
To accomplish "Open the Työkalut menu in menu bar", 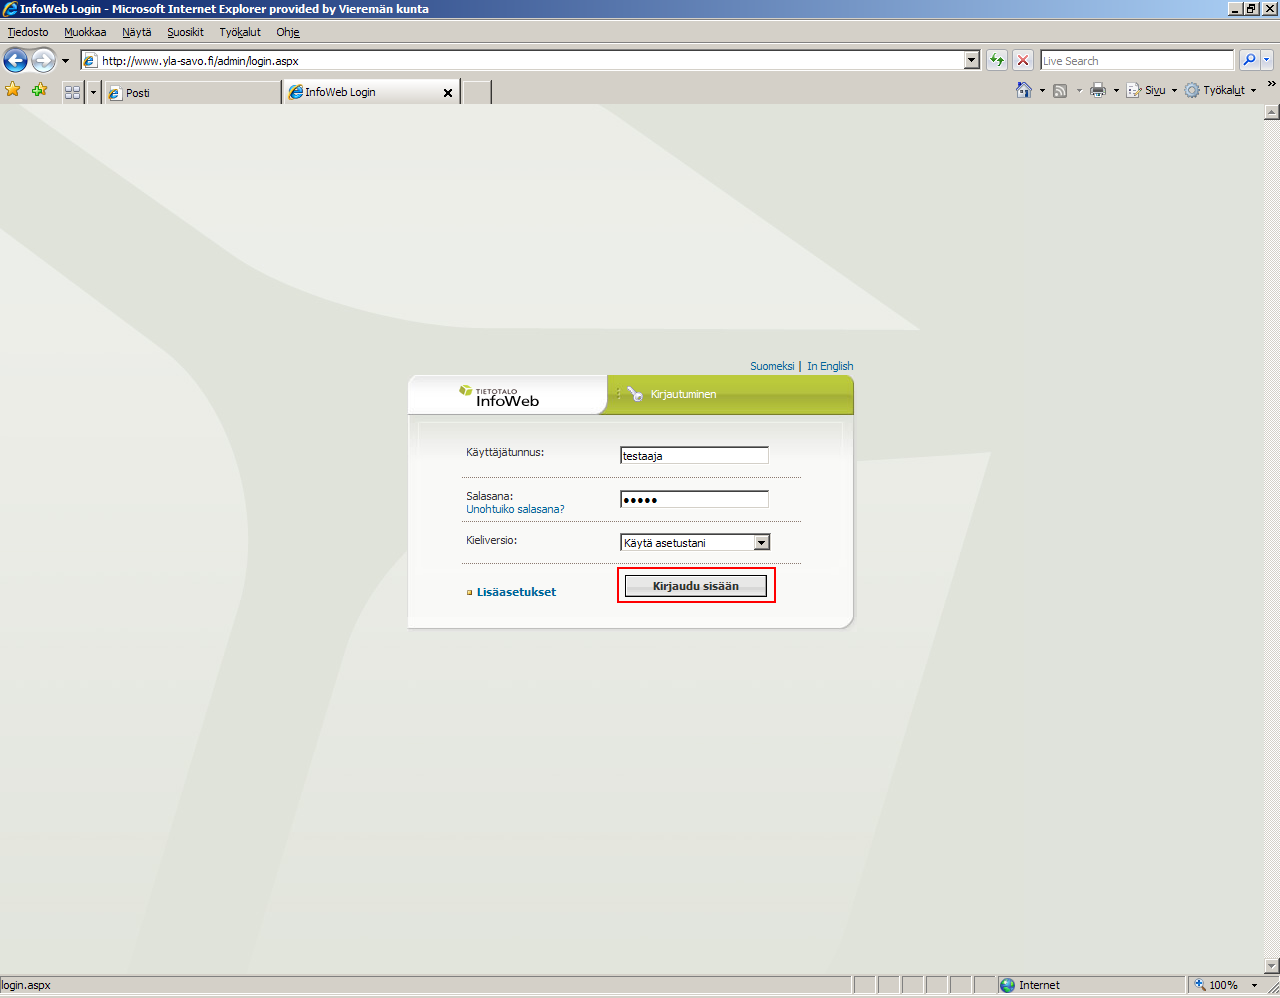I will point(240,32).
